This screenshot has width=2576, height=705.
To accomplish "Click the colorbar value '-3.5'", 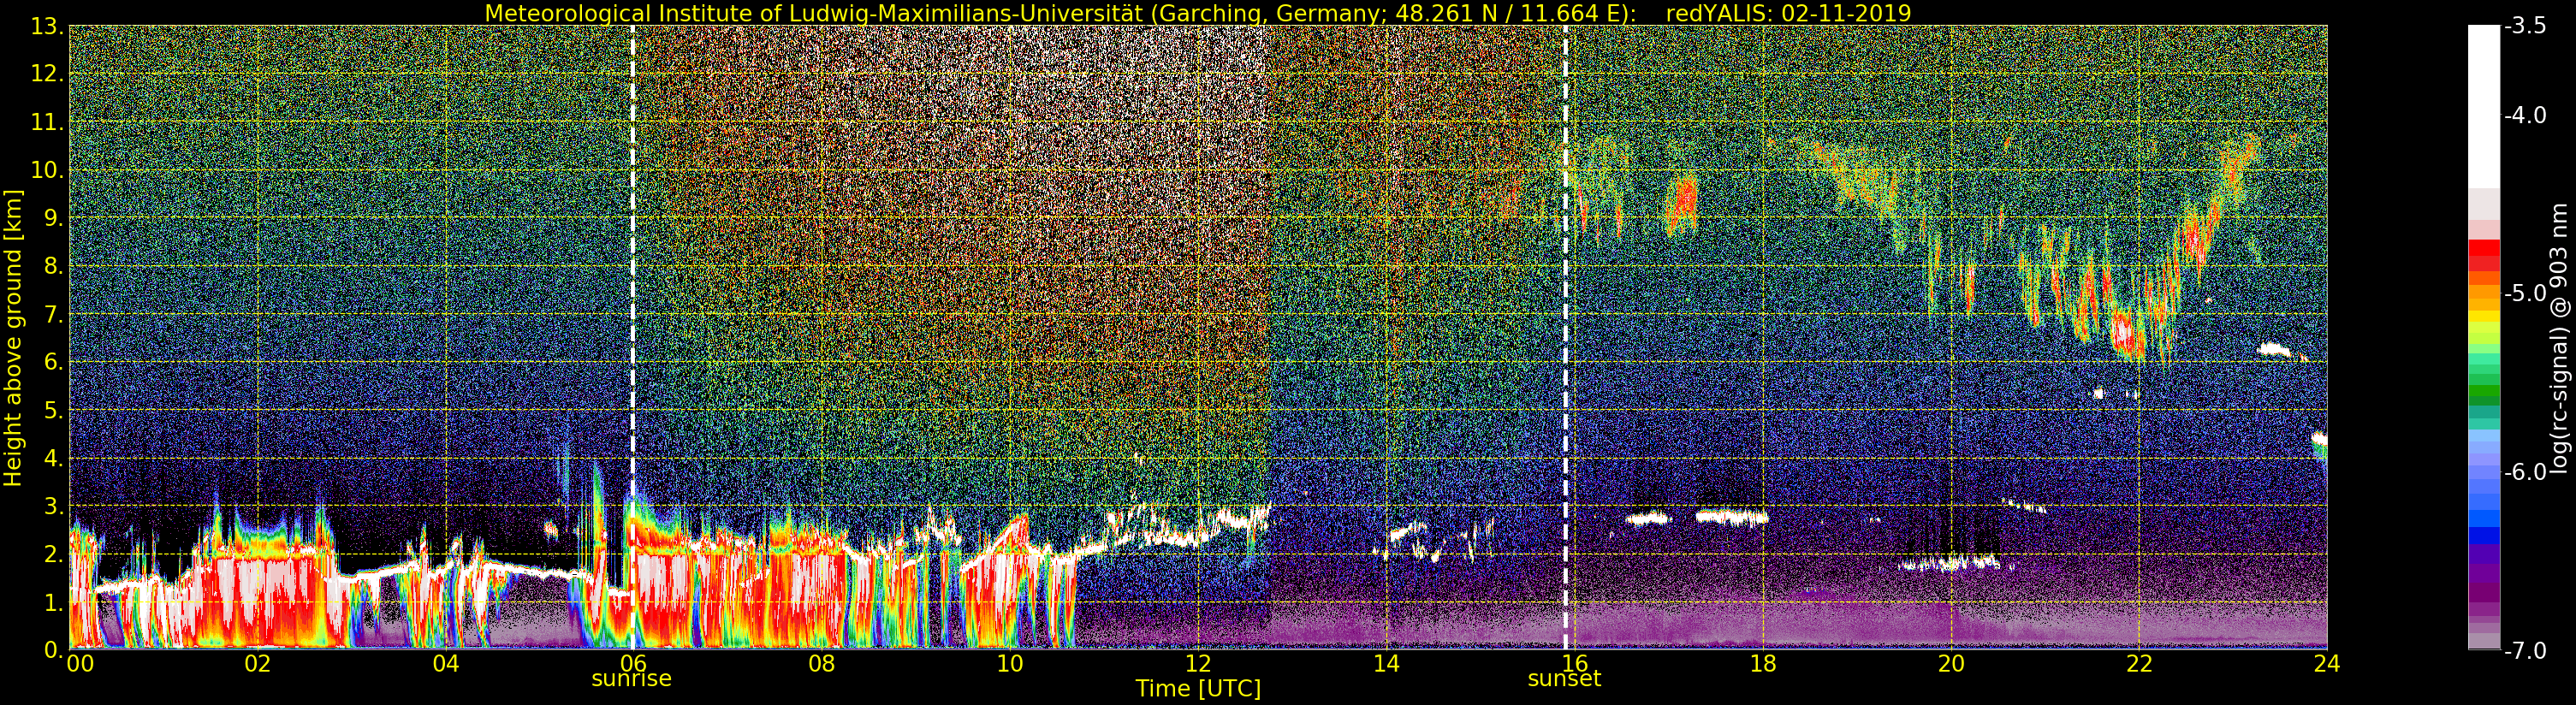I will (2524, 27).
